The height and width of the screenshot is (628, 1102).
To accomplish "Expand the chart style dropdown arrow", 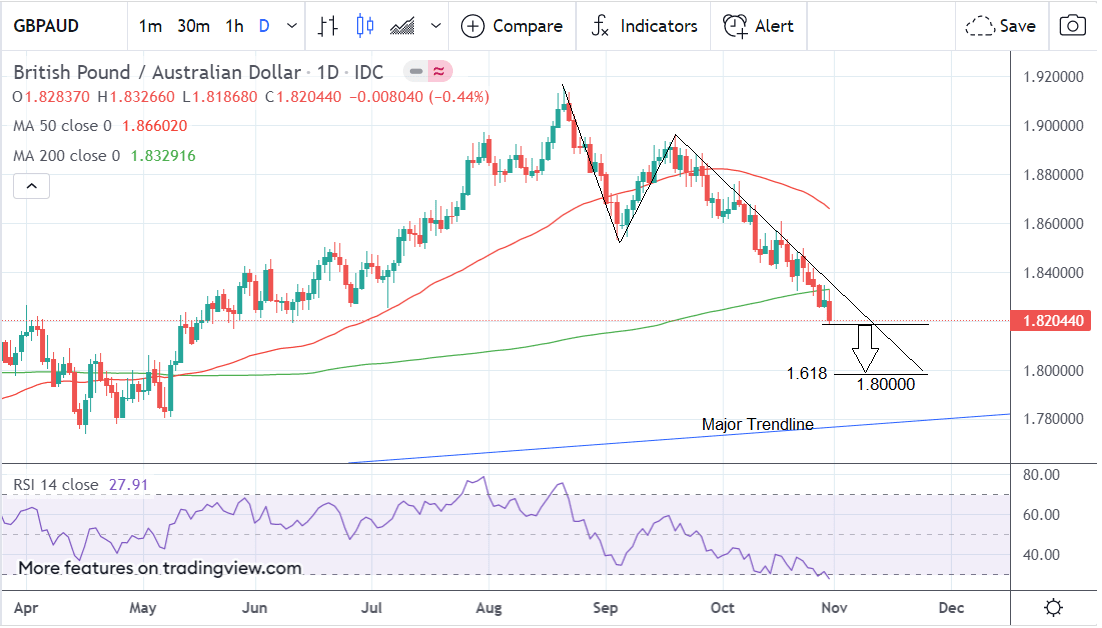I will tap(435, 26).
